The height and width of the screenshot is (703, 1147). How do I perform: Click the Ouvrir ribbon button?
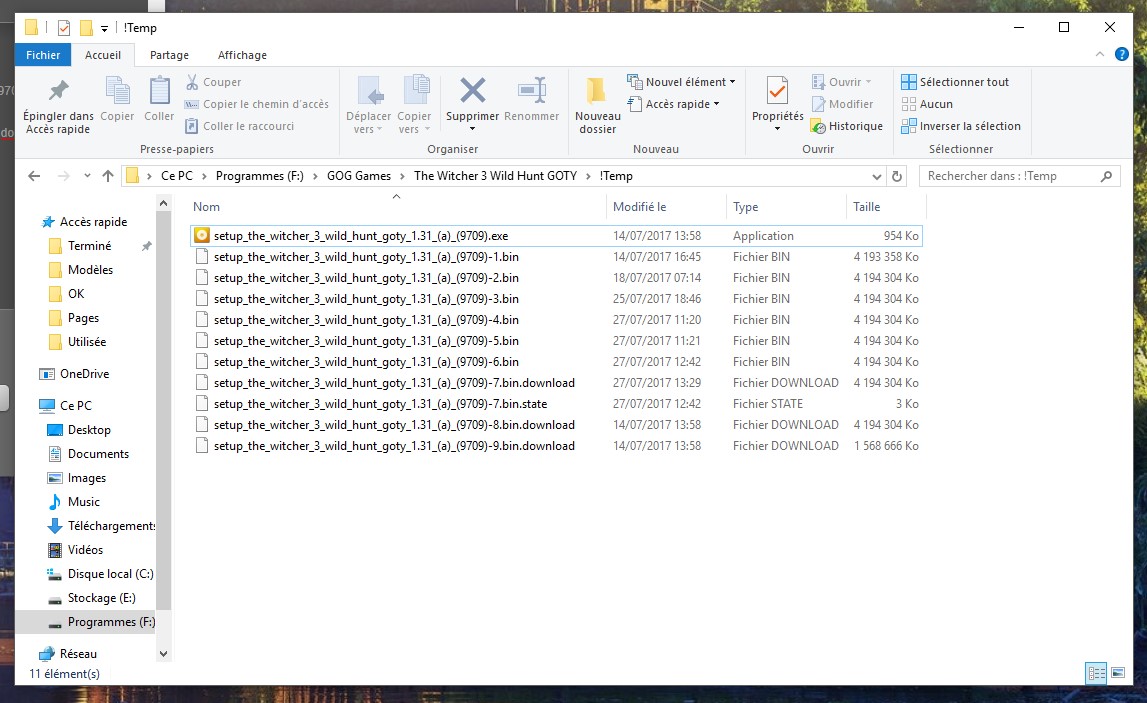(842, 82)
